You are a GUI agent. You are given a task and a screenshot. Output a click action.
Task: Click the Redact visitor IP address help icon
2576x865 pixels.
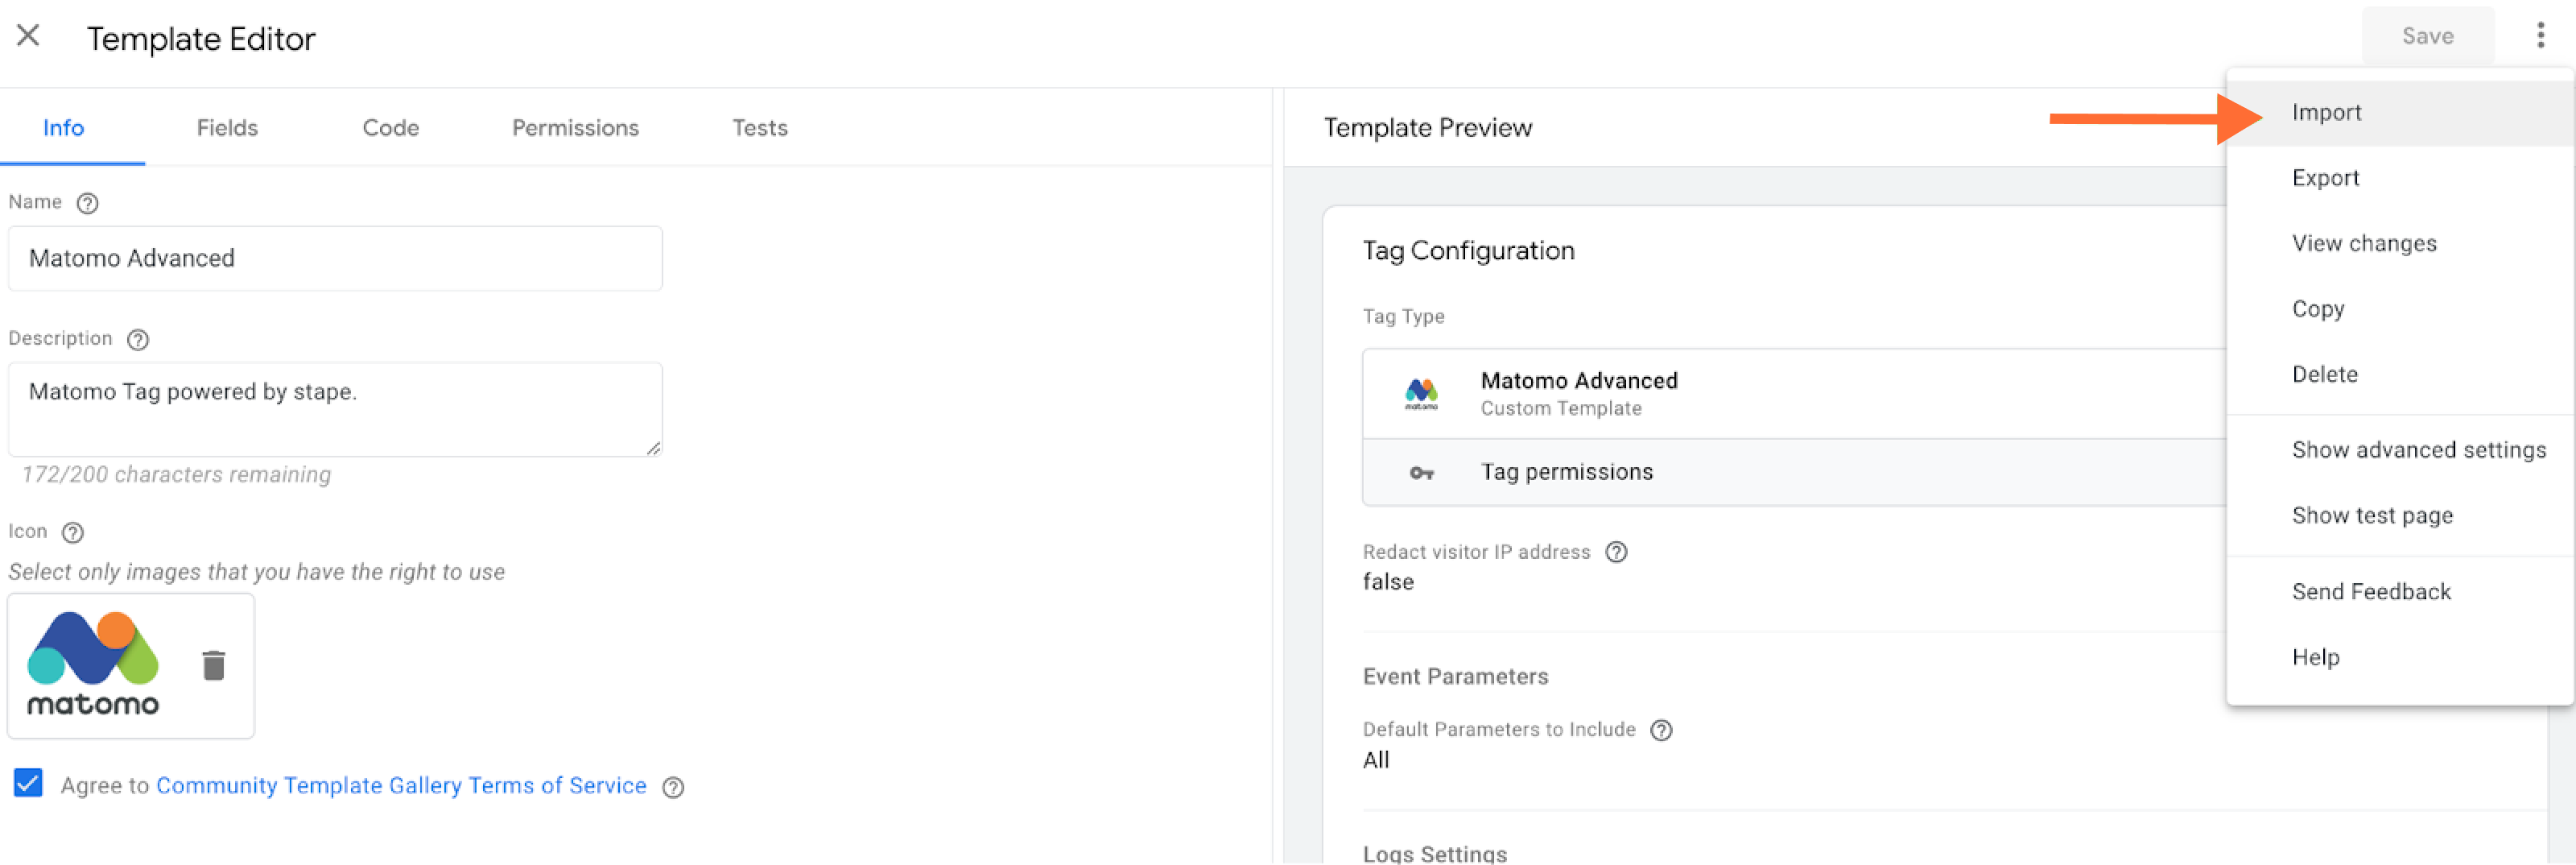coord(1617,551)
